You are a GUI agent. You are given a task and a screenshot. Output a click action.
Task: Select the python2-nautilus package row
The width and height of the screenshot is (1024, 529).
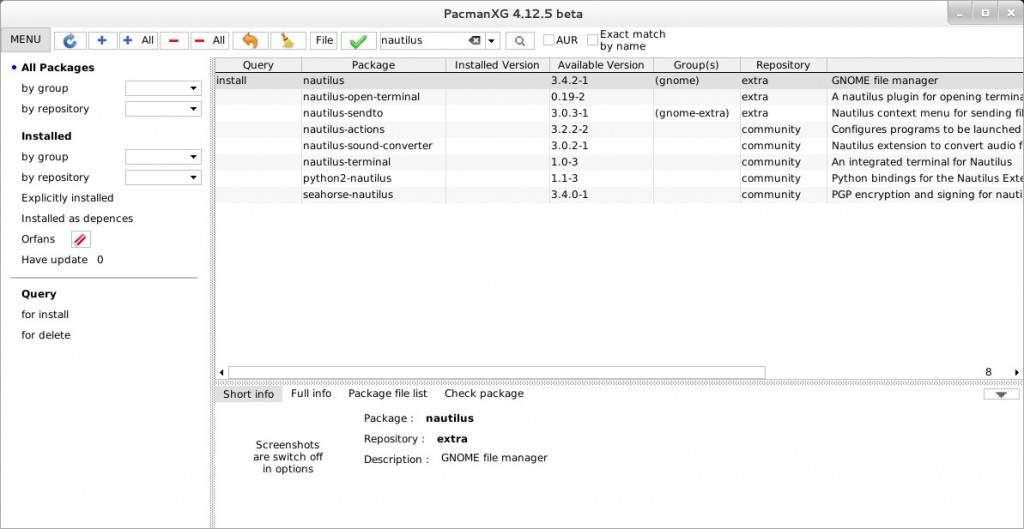(619, 178)
